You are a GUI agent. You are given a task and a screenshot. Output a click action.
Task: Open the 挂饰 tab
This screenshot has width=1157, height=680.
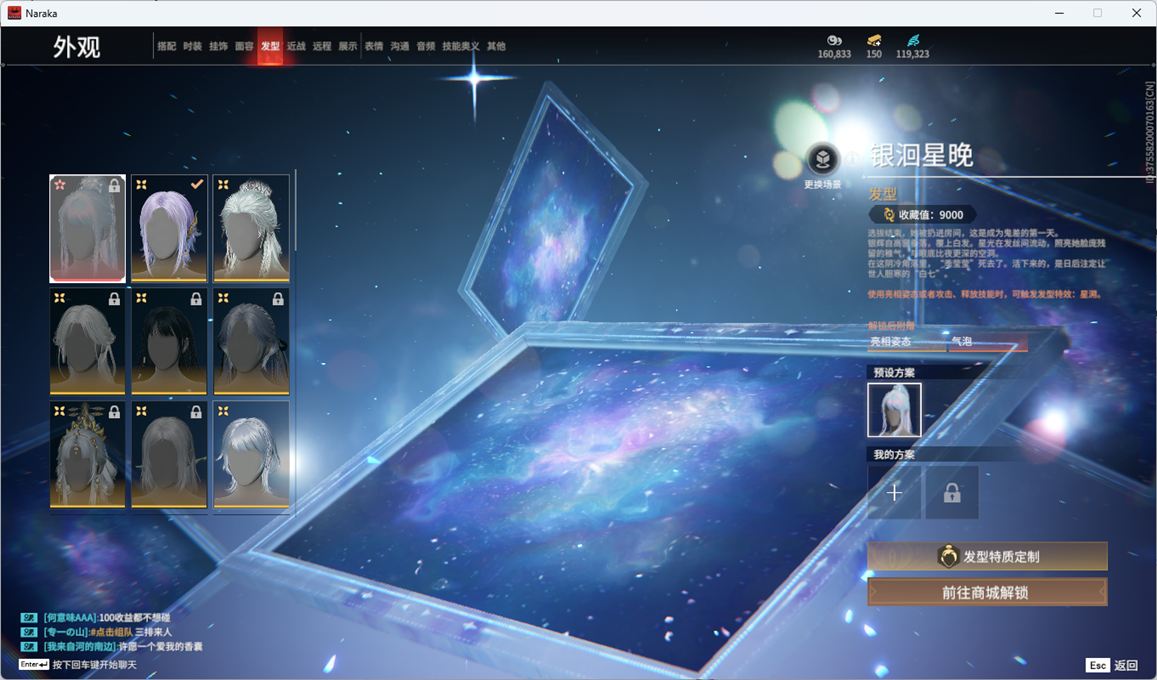[218, 46]
